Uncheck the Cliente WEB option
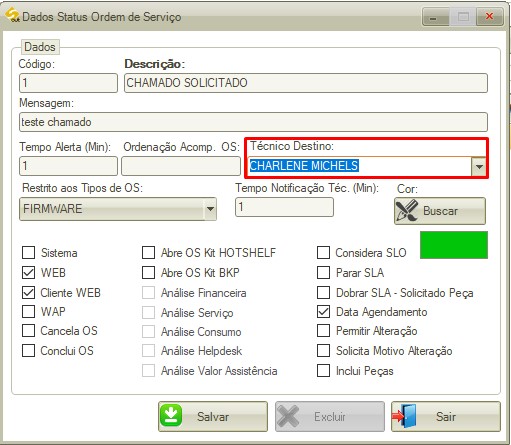Viewport: 511px width, 445px height. pos(28,292)
